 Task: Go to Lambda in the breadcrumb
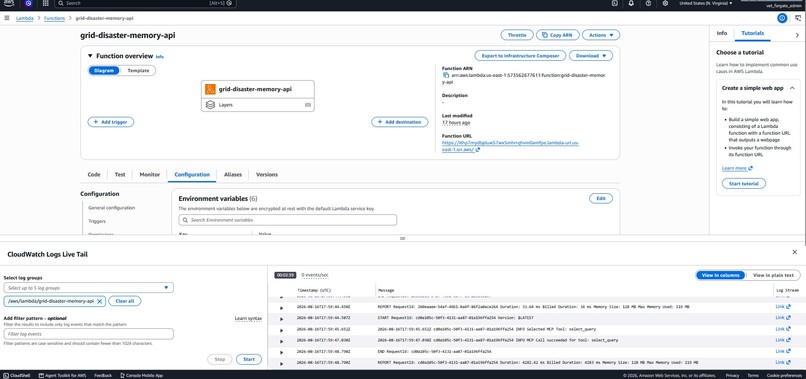tap(25, 18)
